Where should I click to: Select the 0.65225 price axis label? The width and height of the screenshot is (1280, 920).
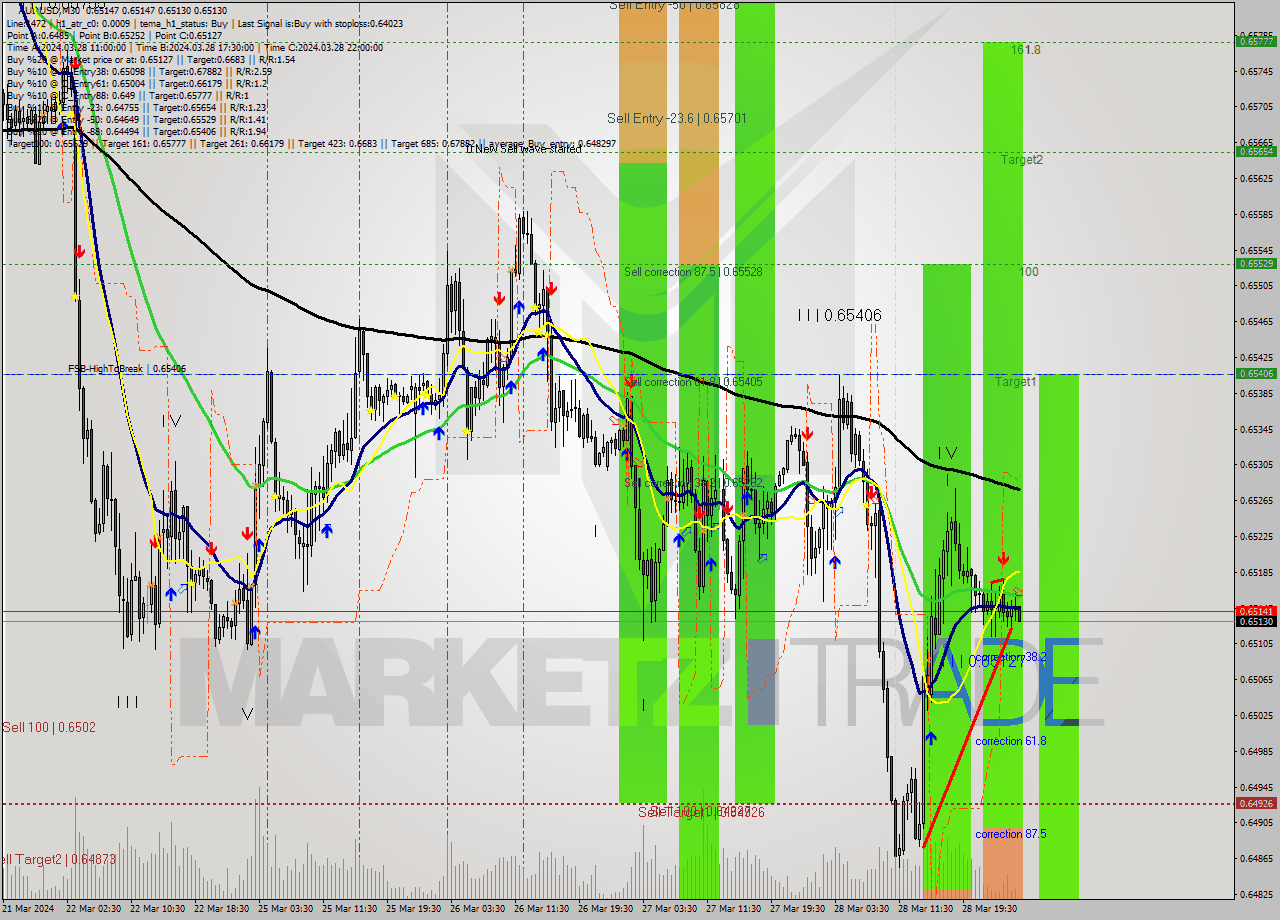pos(1256,537)
